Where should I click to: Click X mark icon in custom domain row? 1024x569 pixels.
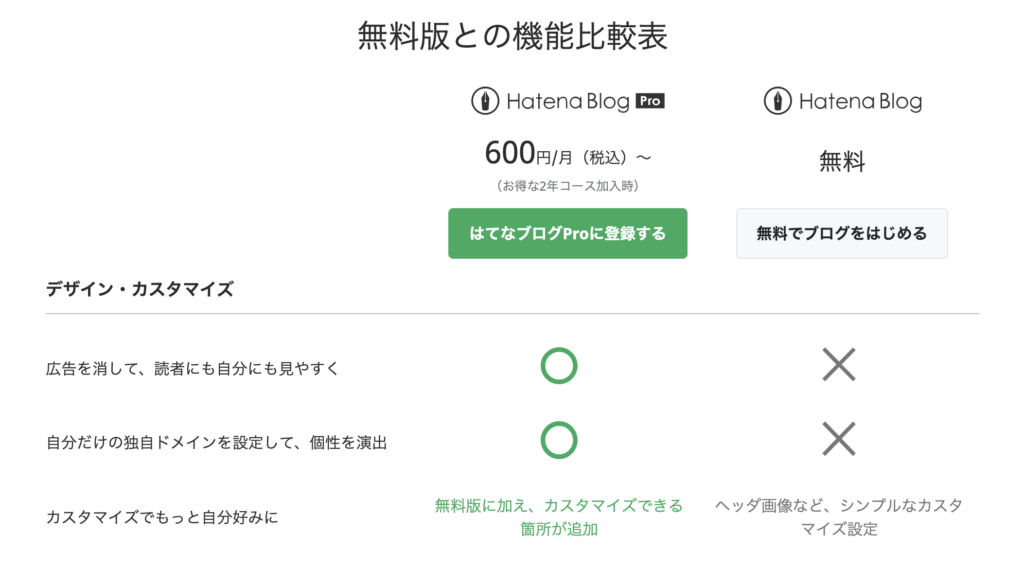838,440
